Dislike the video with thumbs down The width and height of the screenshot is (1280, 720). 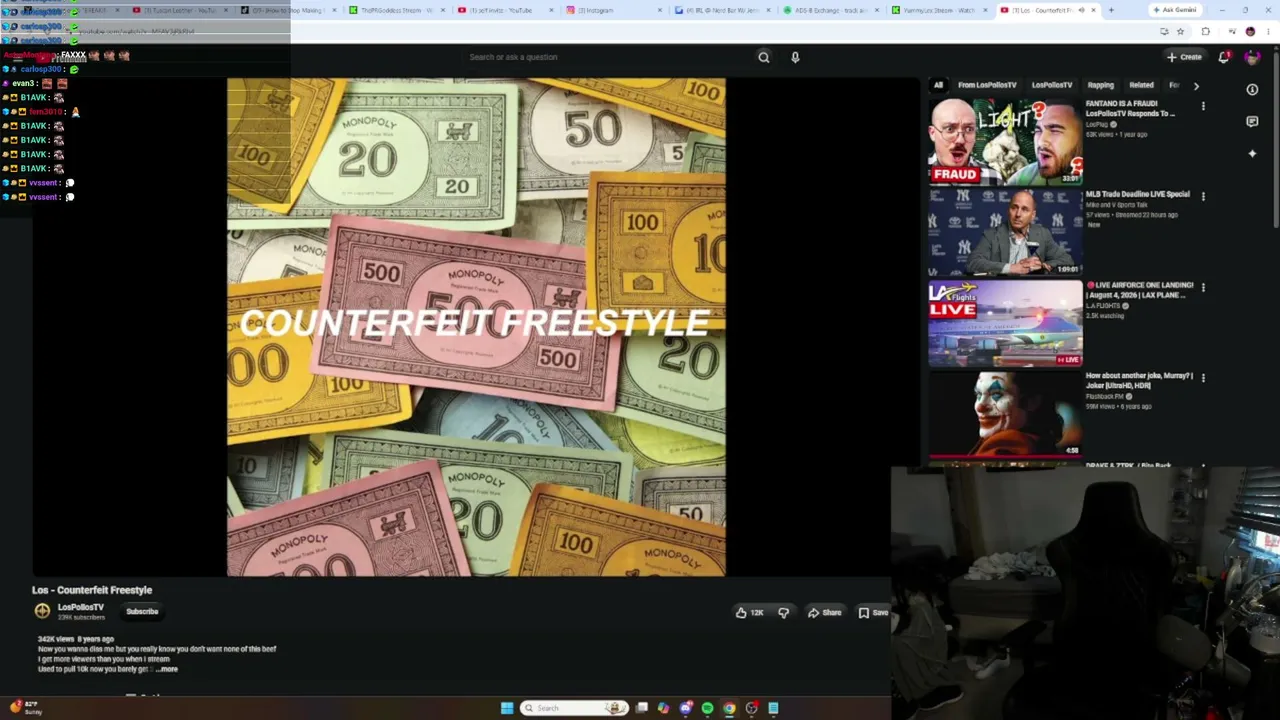[783, 612]
